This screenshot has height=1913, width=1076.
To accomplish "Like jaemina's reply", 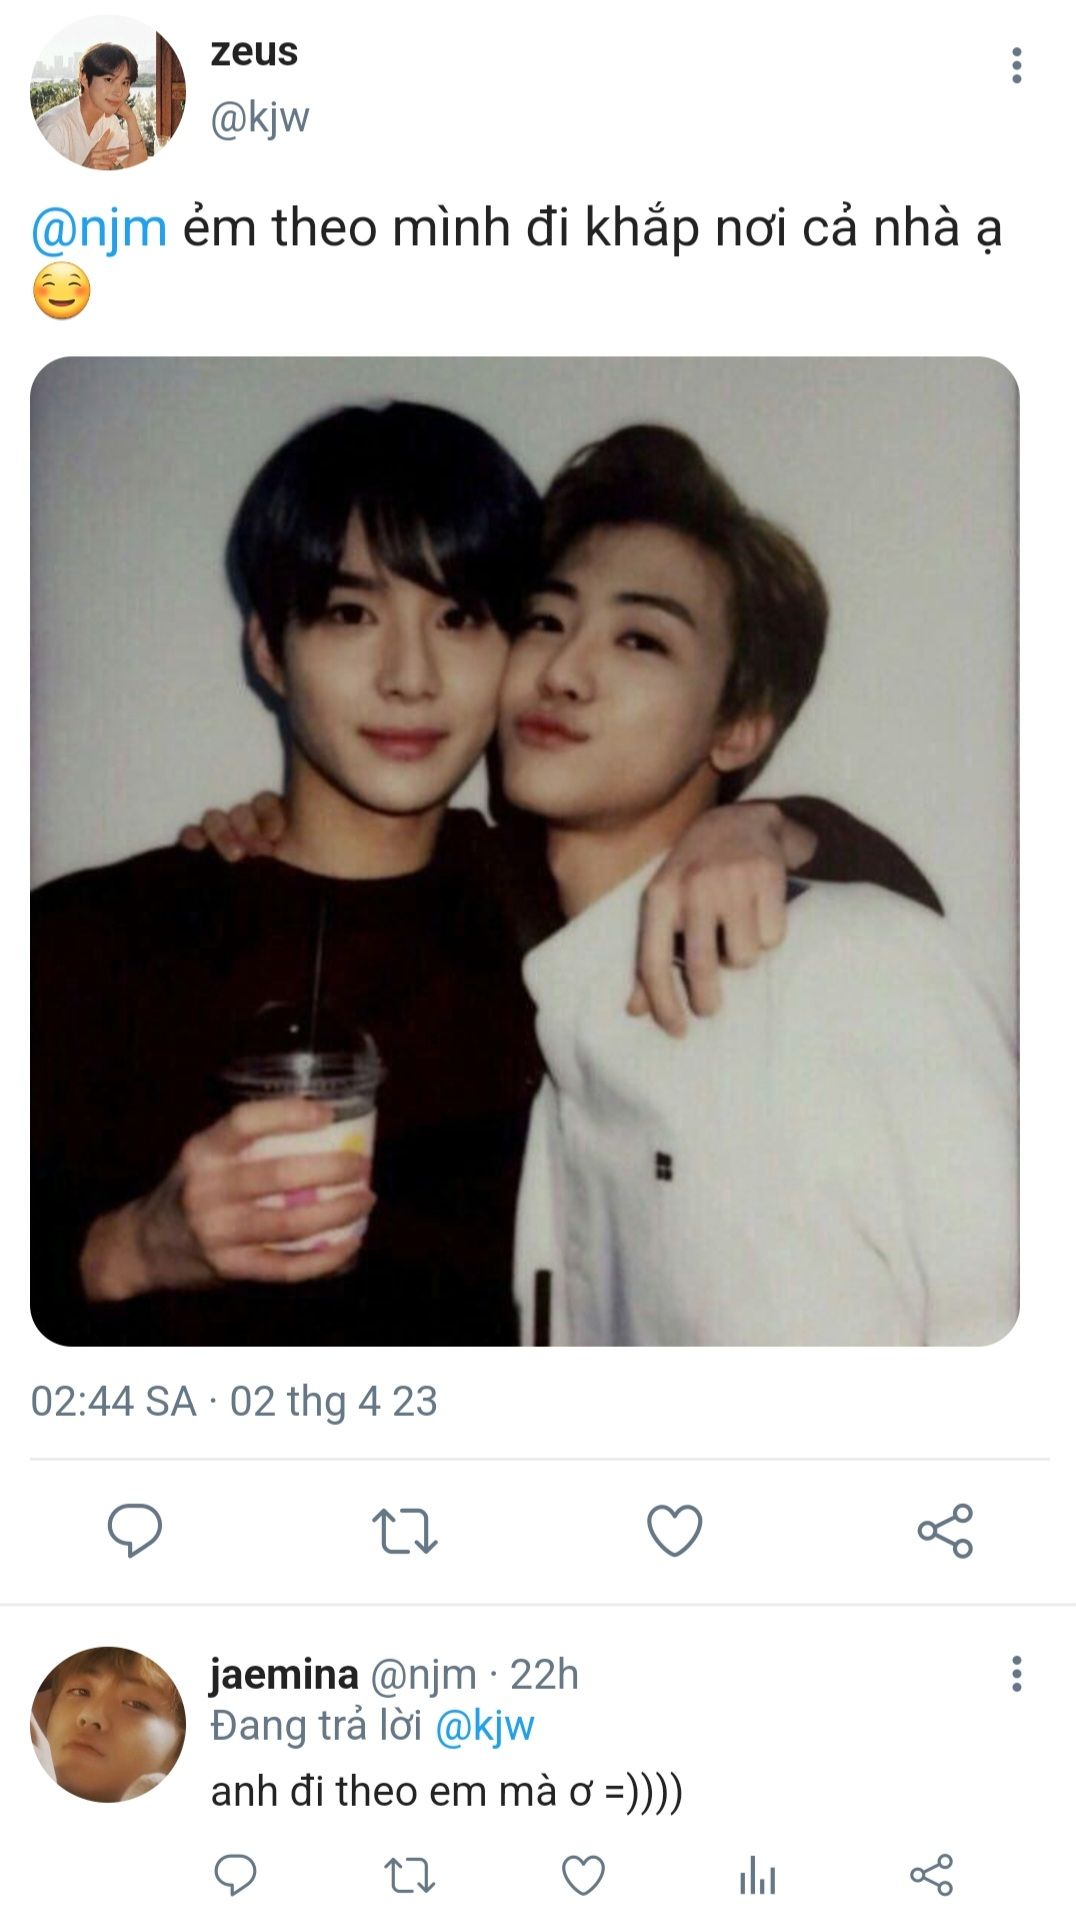I will (x=583, y=1875).
